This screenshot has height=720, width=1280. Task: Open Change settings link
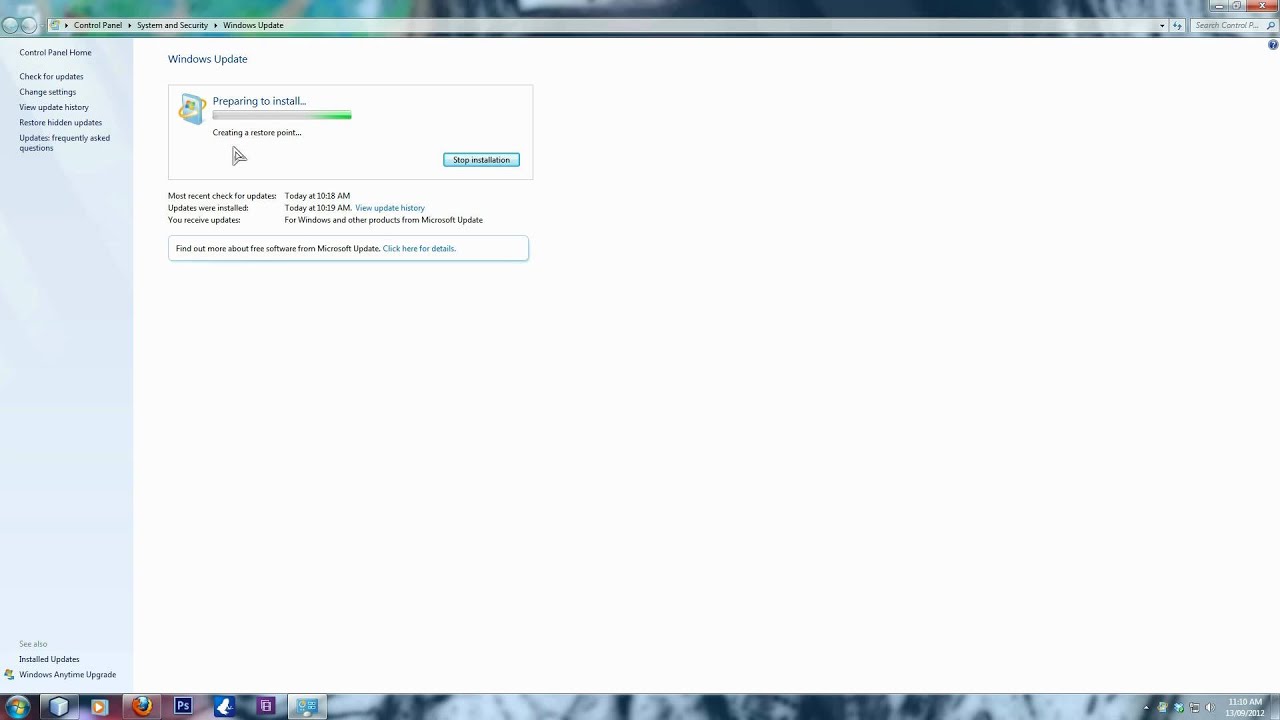pyautogui.click(x=47, y=92)
